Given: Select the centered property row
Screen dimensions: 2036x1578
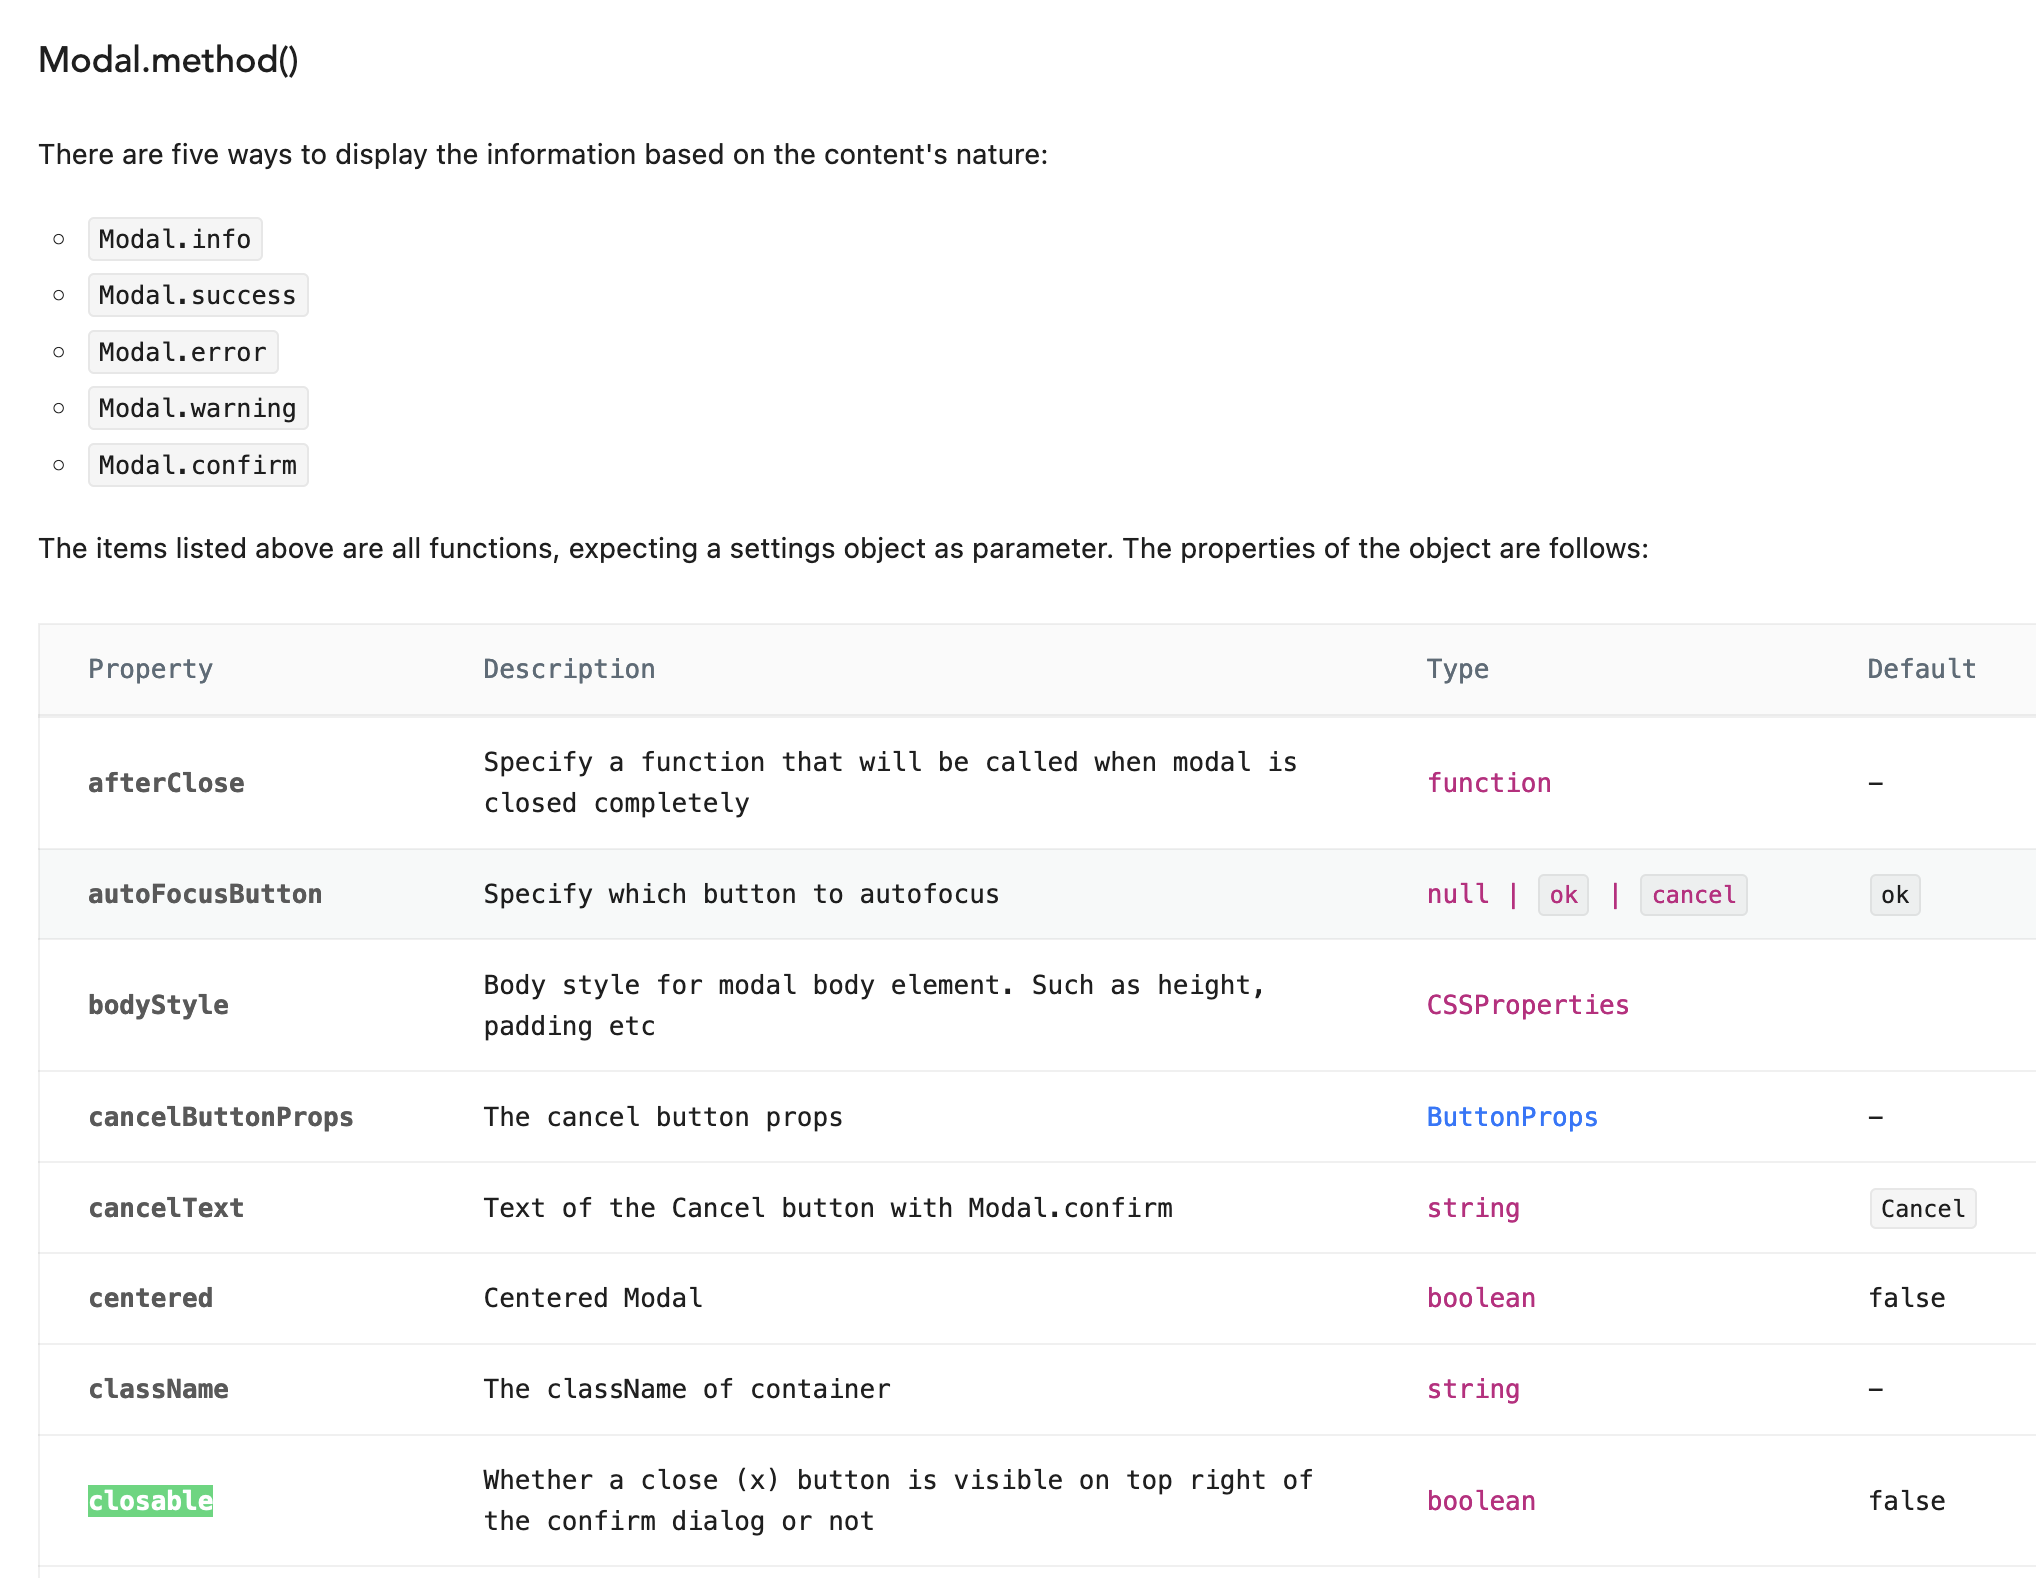Looking at the screenshot, I should coord(150,1297).
